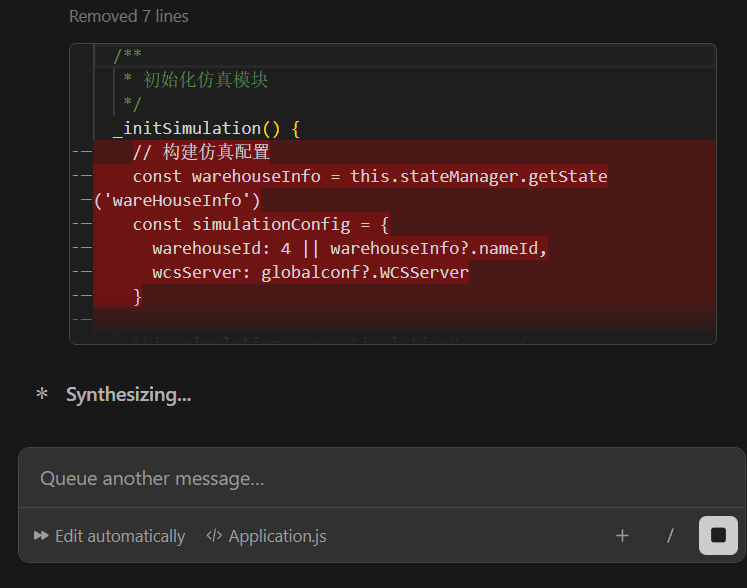
Task: Click the wrapped ('wareHouseInfo') line
Action: tap(177, 200)
